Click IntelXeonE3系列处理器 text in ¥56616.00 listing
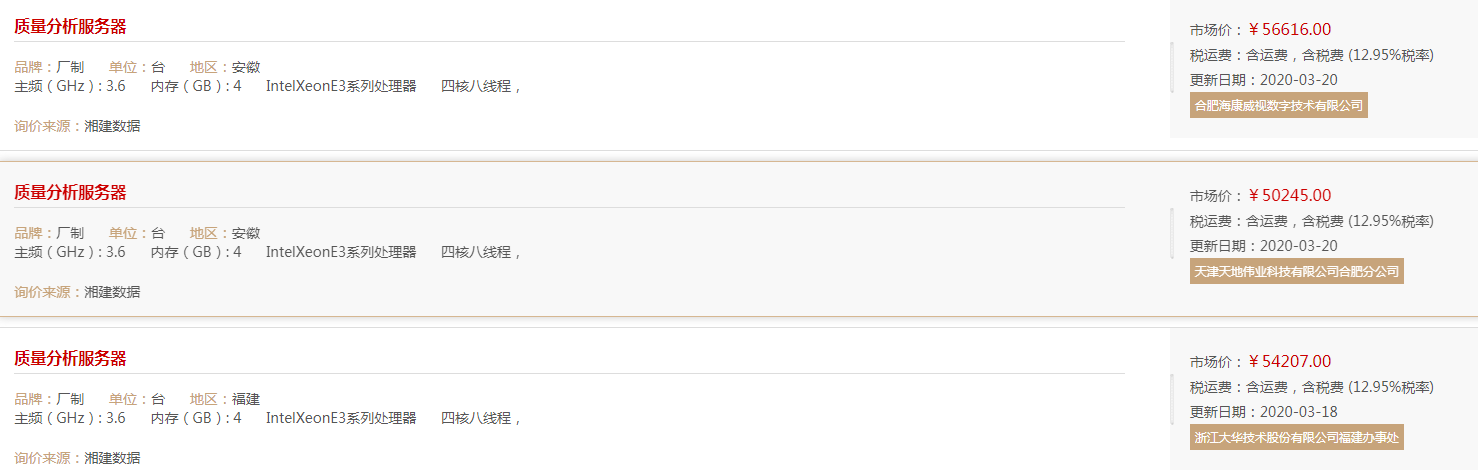 341,86
